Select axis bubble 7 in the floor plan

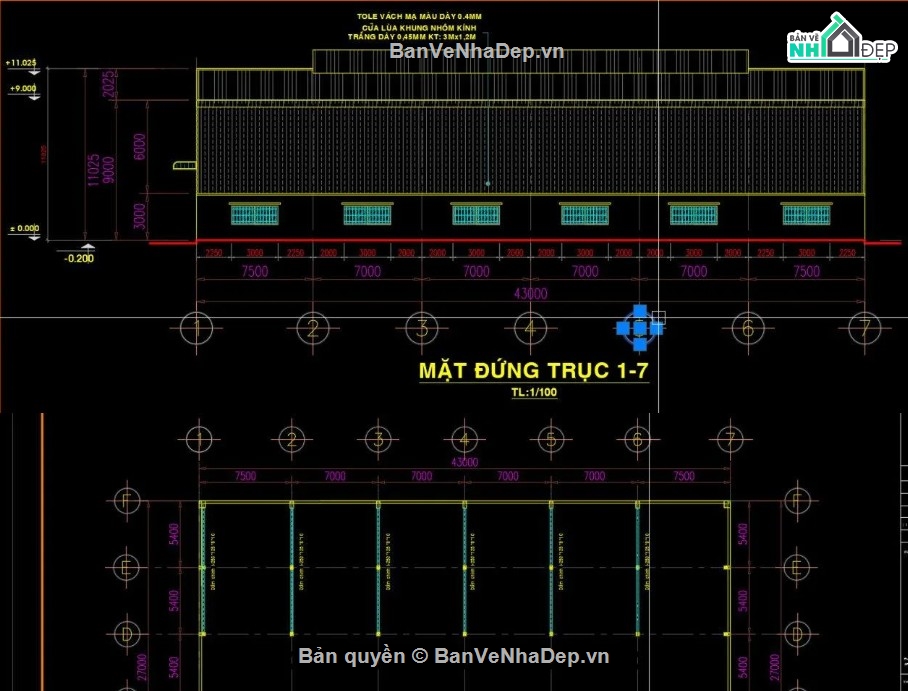click(730, 440)
